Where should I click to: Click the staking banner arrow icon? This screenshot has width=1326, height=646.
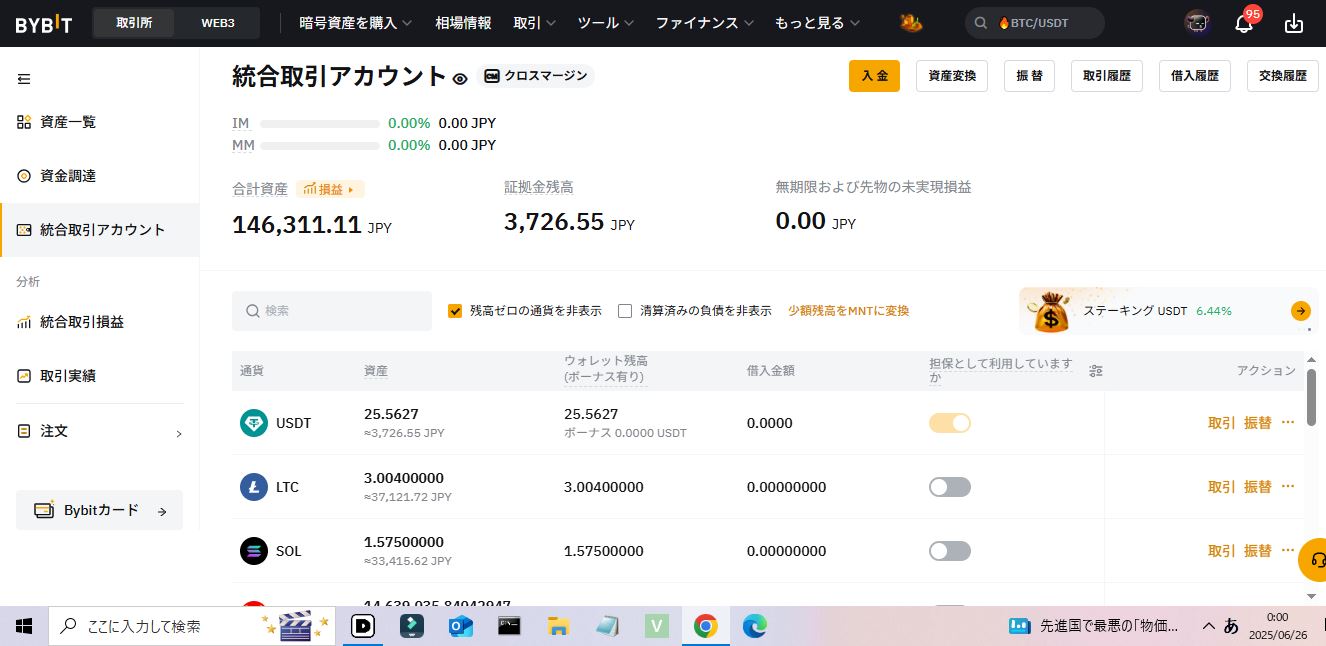[x=1301, y=311]
